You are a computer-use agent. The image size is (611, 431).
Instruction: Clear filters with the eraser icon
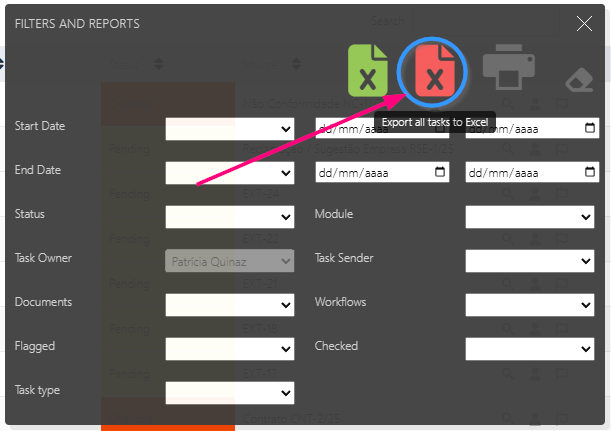click(579, 80)
